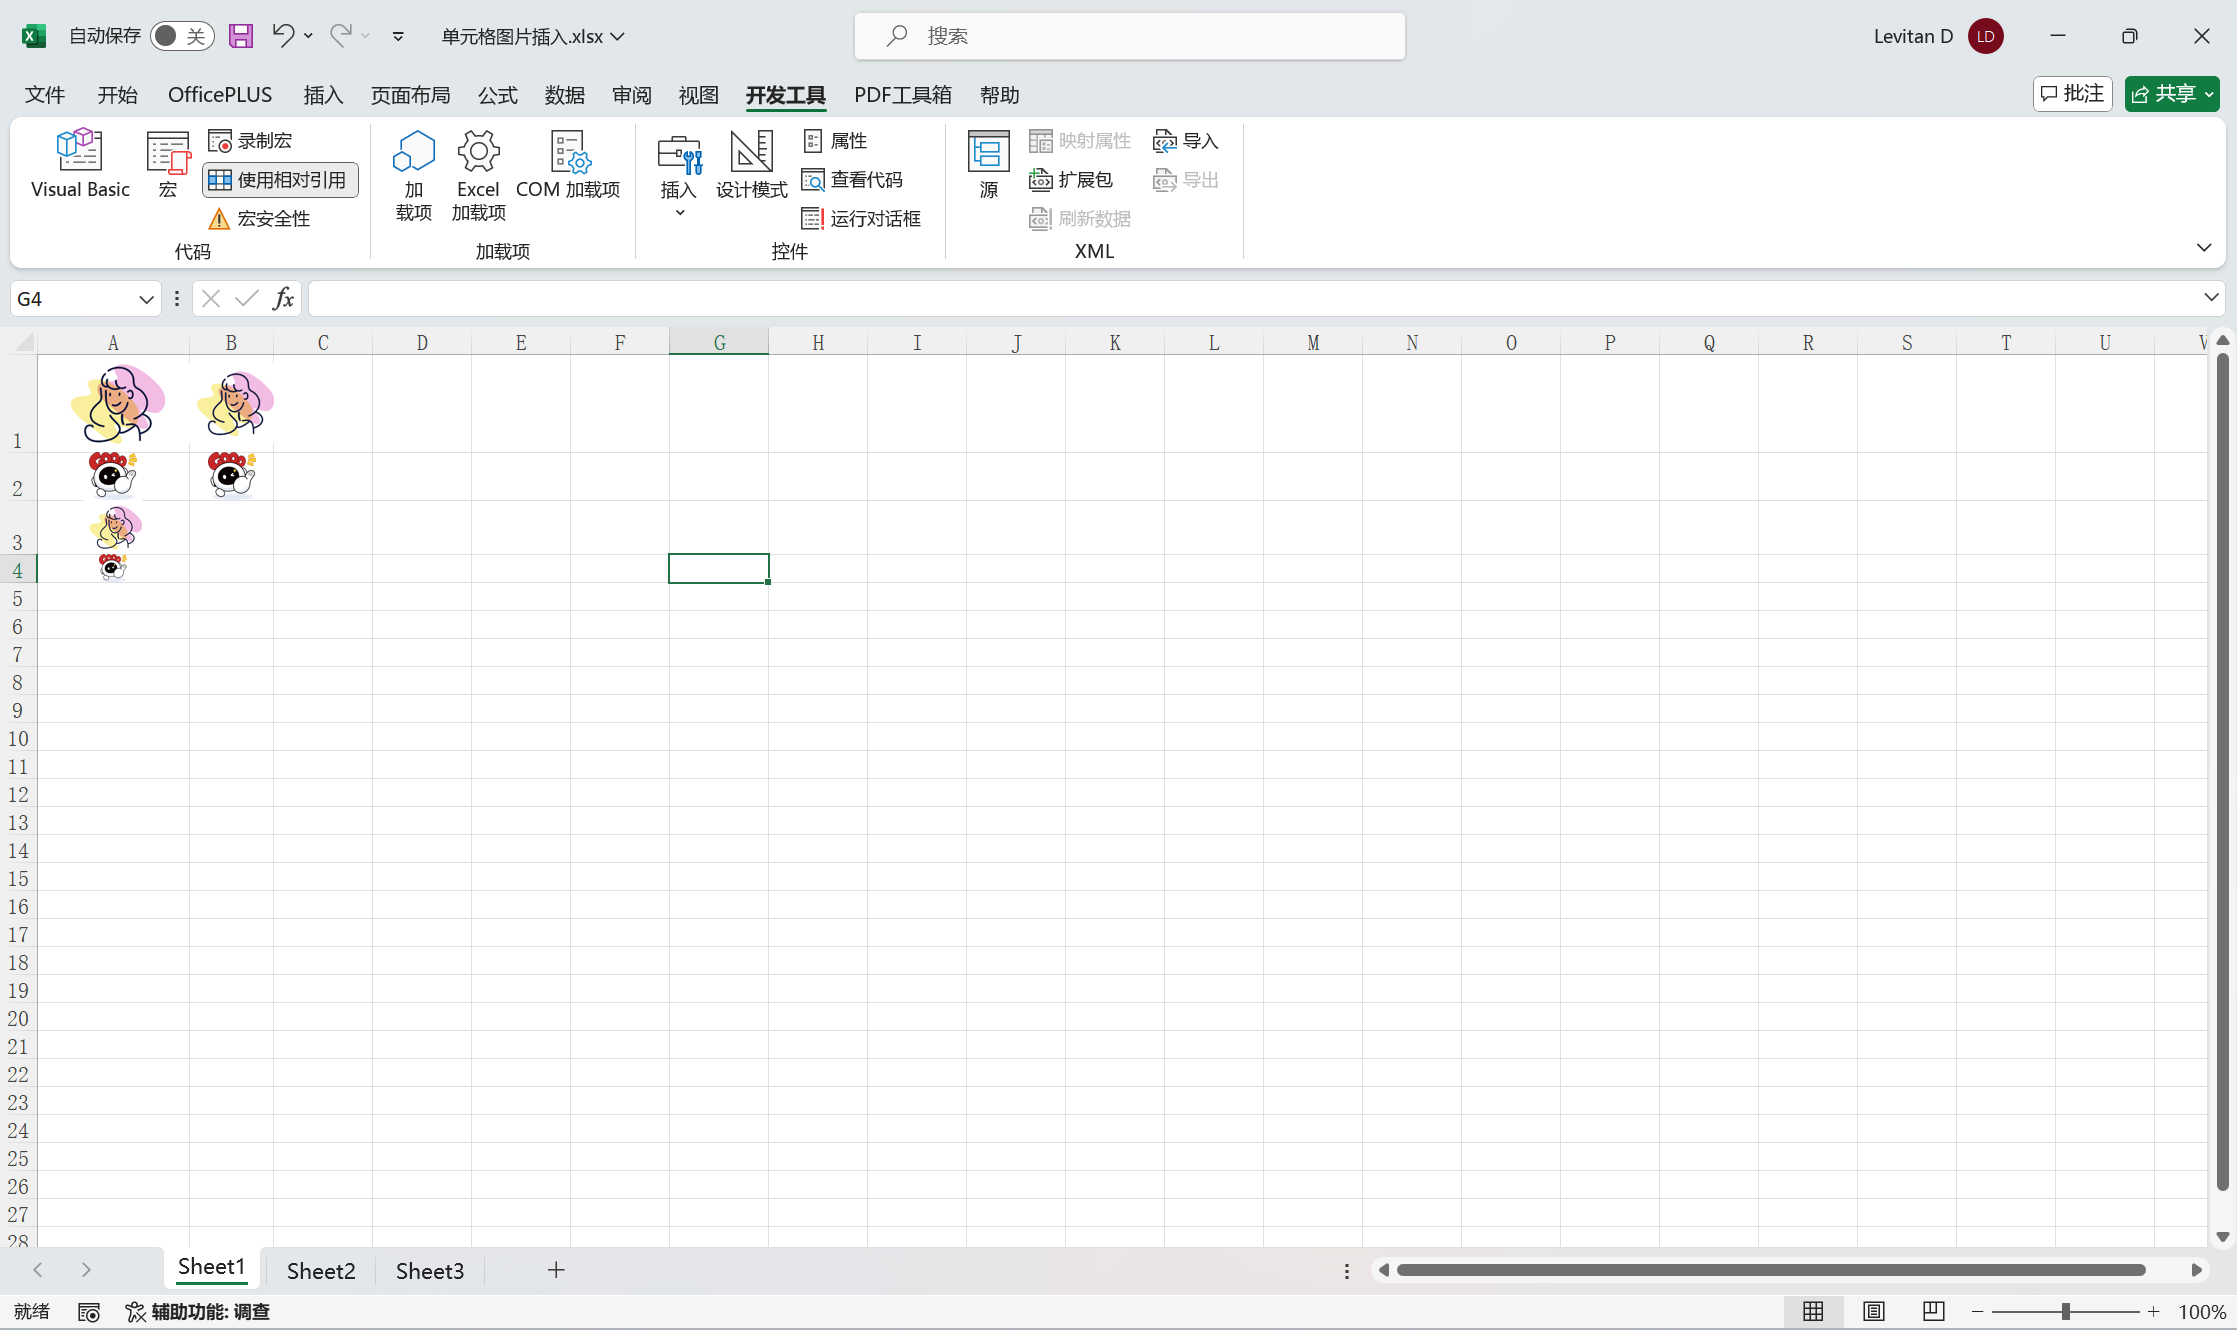Open Excel 加载项 add-ins dialog
Screen dimensions: 2237x1330
coord(478,175)
